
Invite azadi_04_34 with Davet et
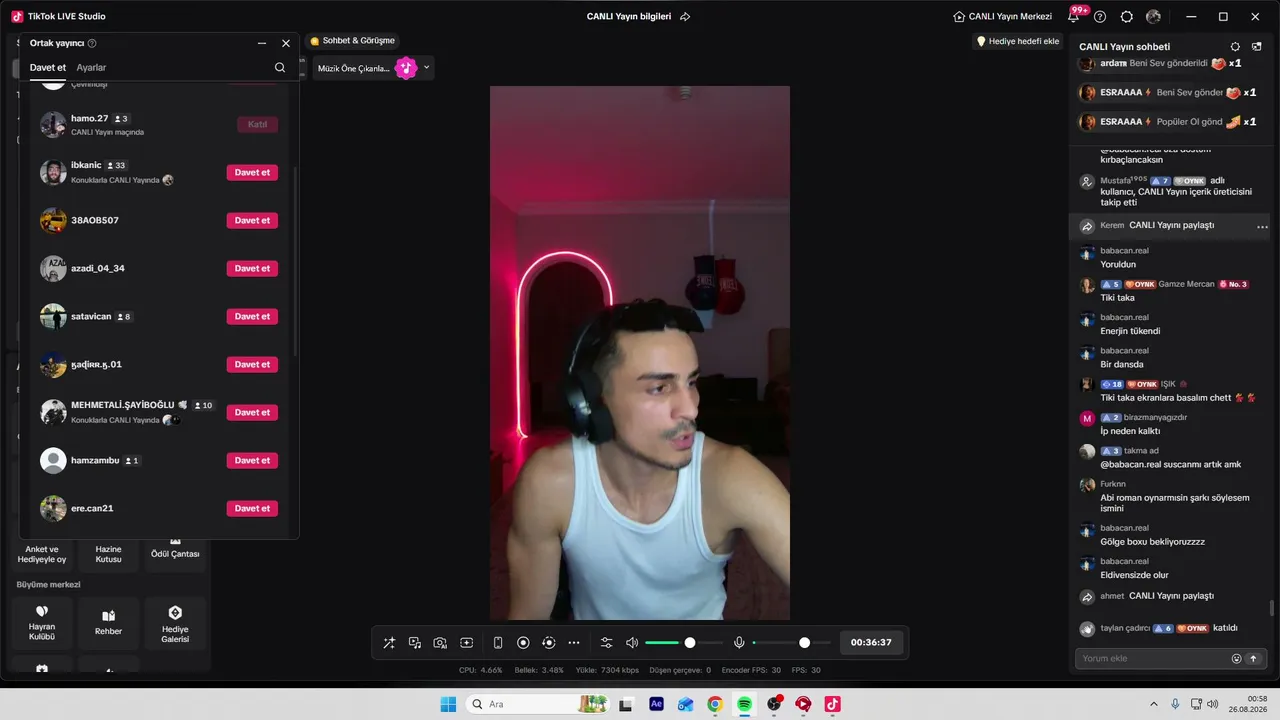[252, 268]
